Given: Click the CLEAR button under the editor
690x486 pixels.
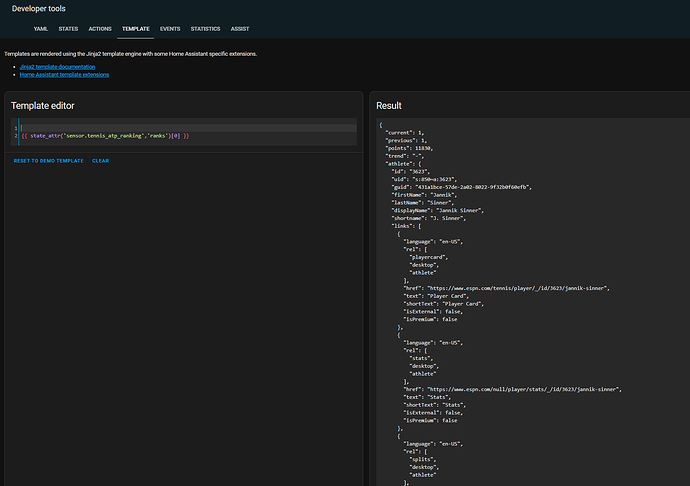Looking at the screenshot, I should [x=101, y=160].
